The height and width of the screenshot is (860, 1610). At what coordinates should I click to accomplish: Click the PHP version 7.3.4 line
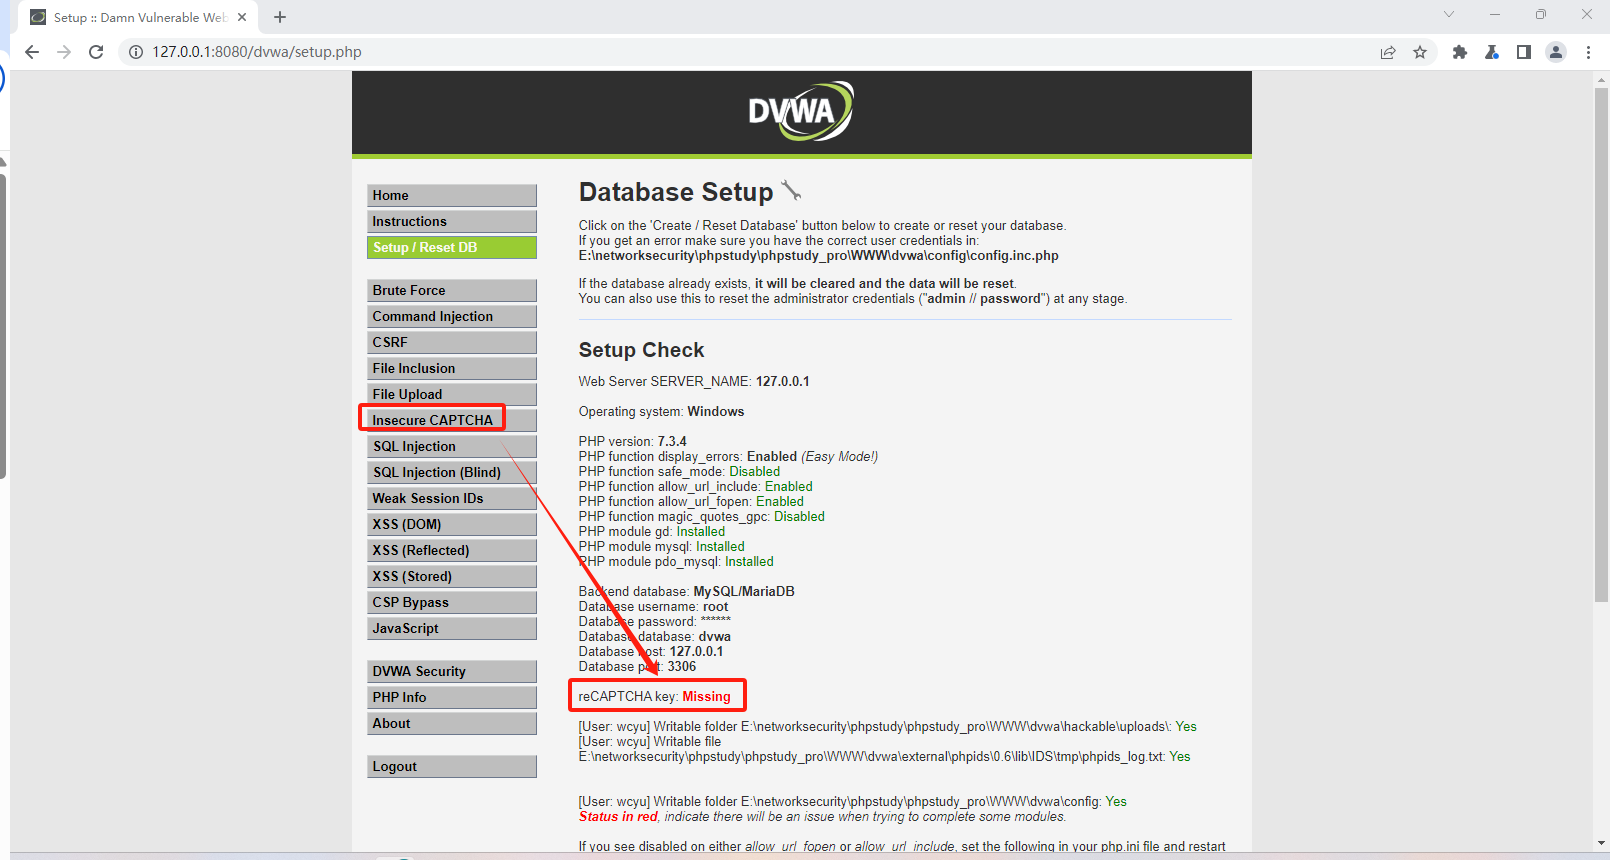[x=632, y=441]
